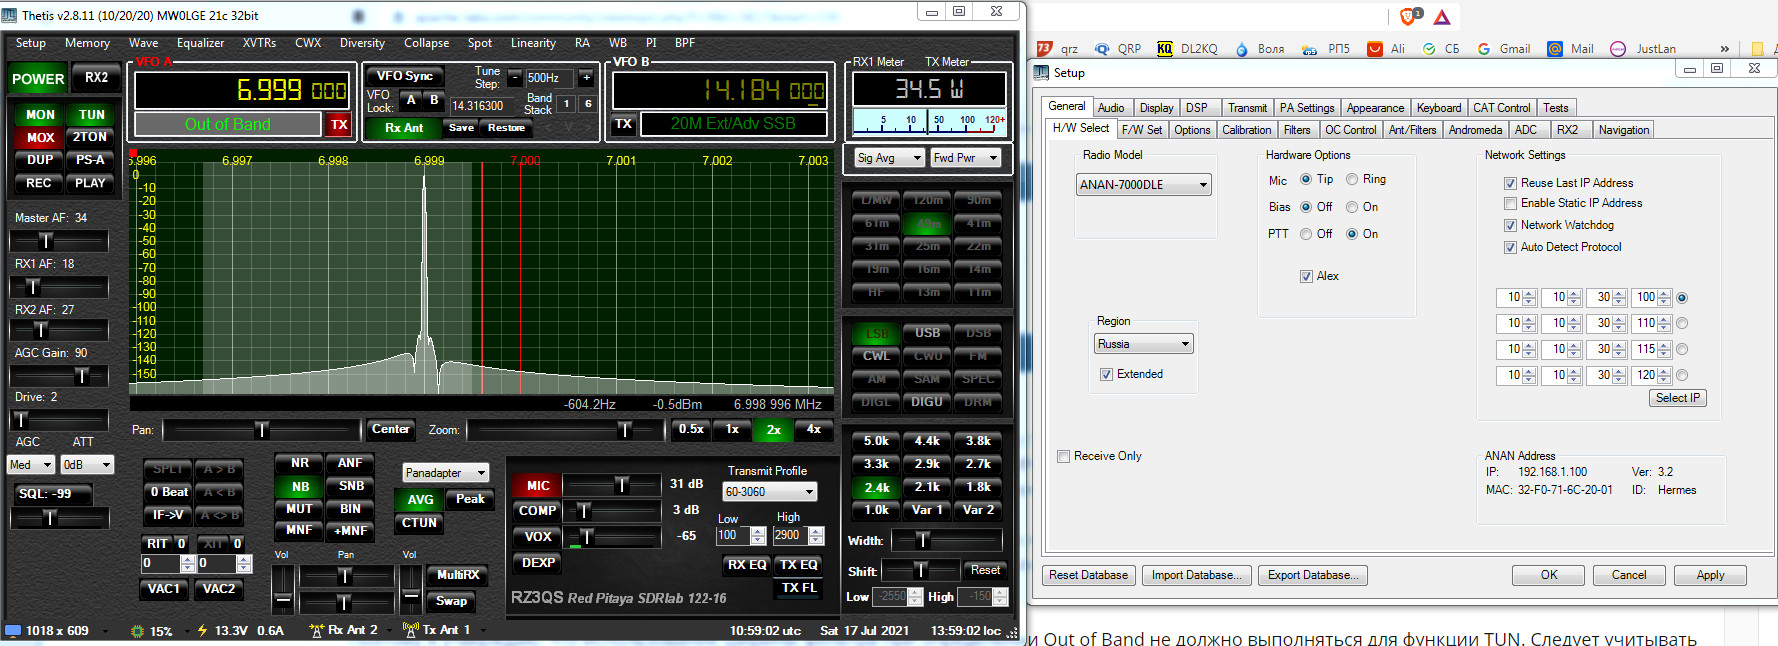
Task: Open the Equalizer menu in Thetis
Action: point(200,43)
